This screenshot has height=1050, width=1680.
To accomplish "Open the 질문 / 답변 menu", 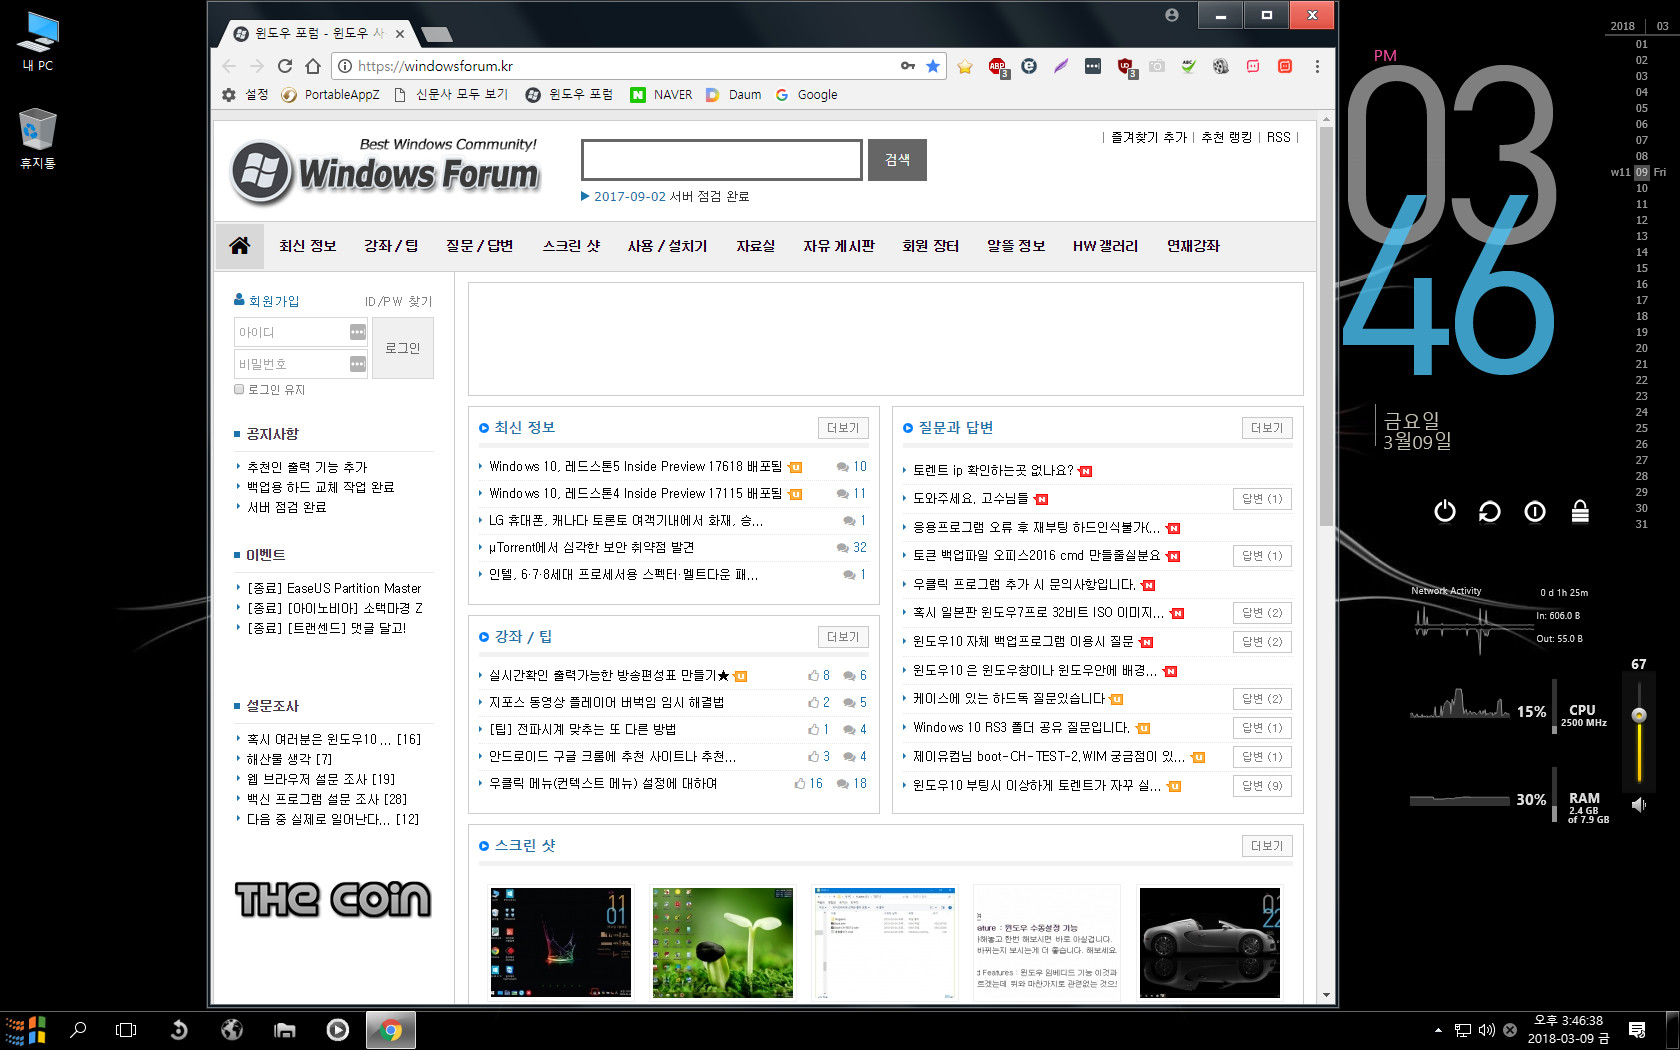I will pyautogui.click(x=480, y=246).
